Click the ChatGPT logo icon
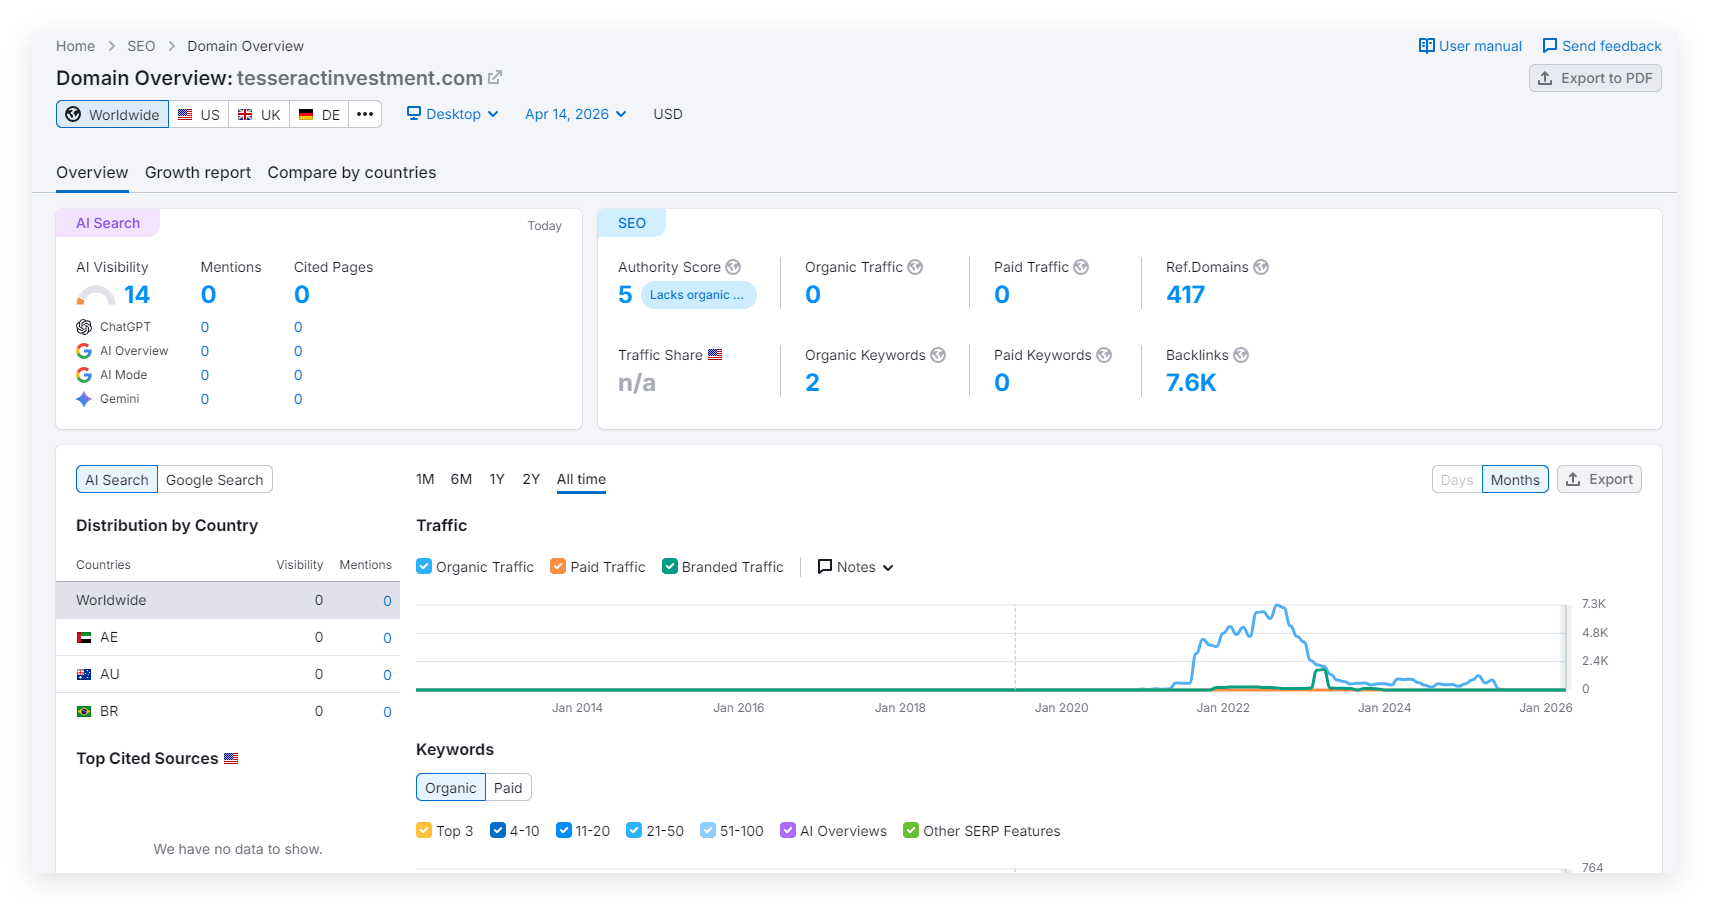The width and height of the screenshot is (1709, 905). click(84, 327)
